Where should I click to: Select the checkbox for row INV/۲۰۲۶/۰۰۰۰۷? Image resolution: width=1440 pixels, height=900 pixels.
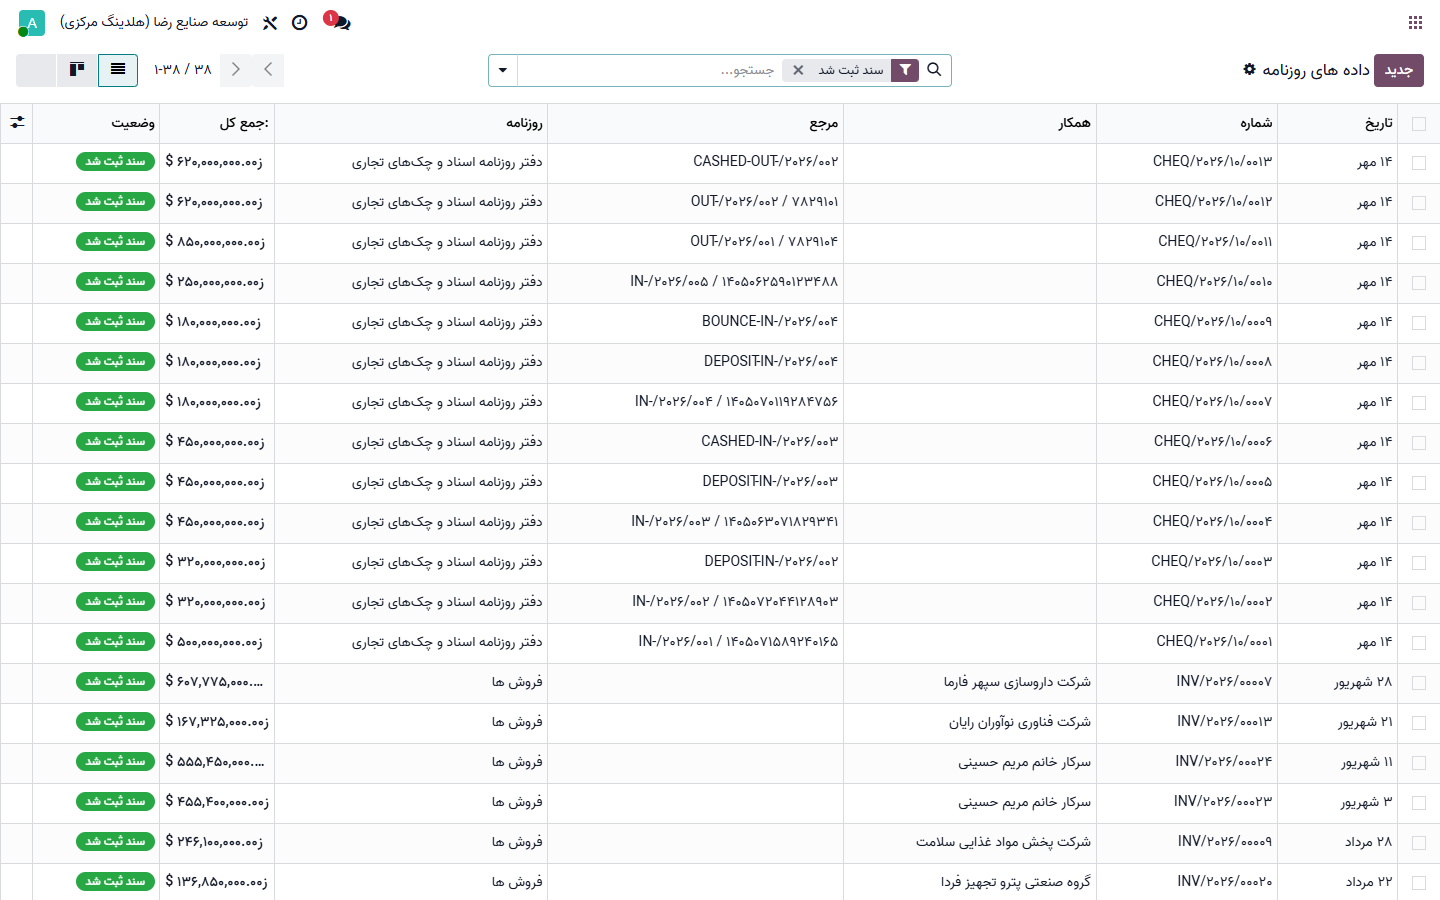coord(1419,683)
